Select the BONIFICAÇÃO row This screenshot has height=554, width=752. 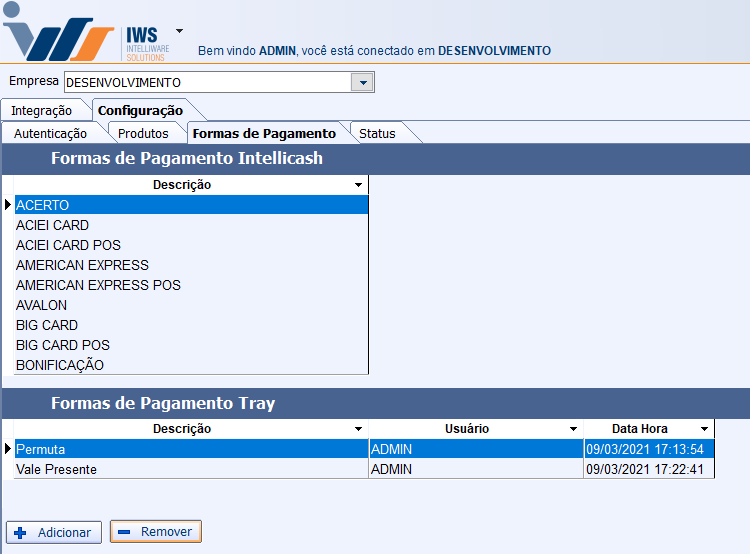click(191, 365)
